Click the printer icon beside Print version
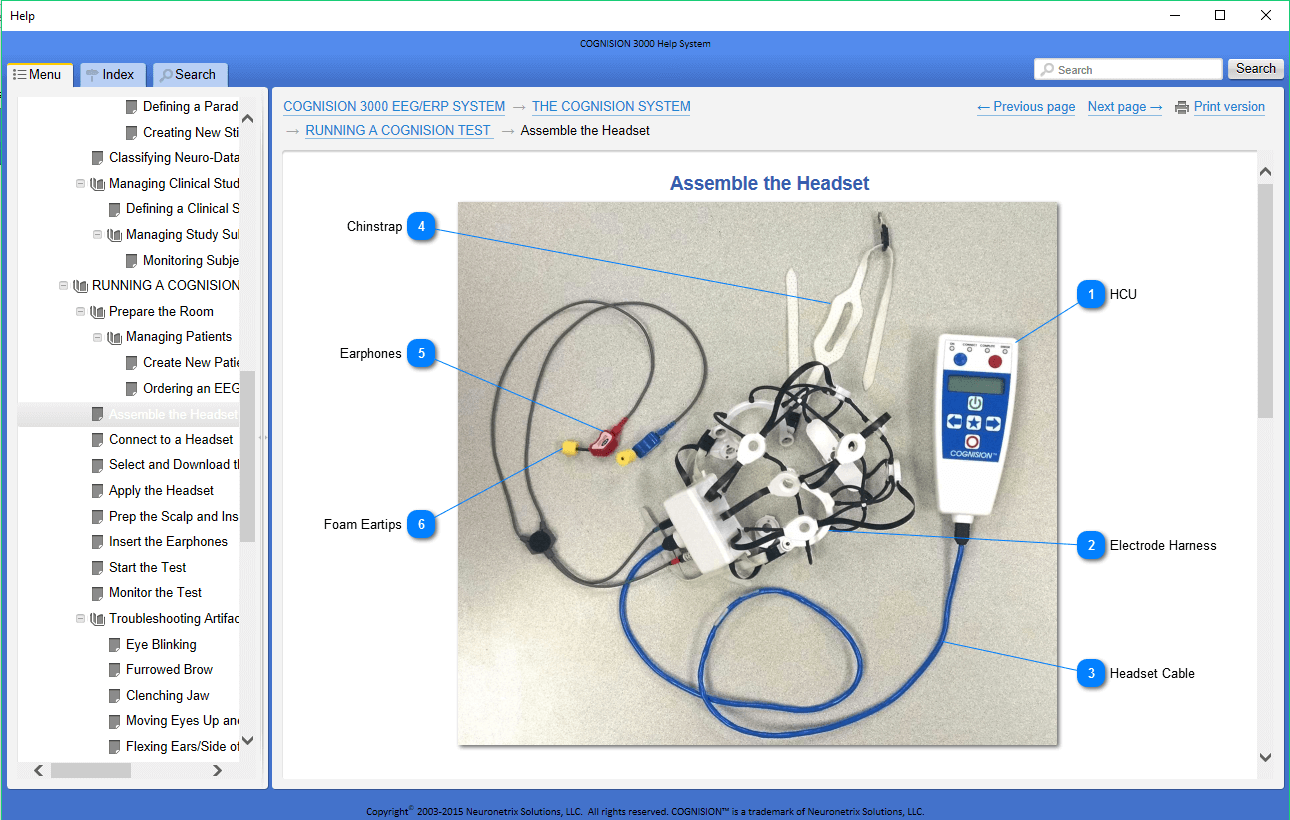The image size is (1290, 820). tap(1182, 107)
